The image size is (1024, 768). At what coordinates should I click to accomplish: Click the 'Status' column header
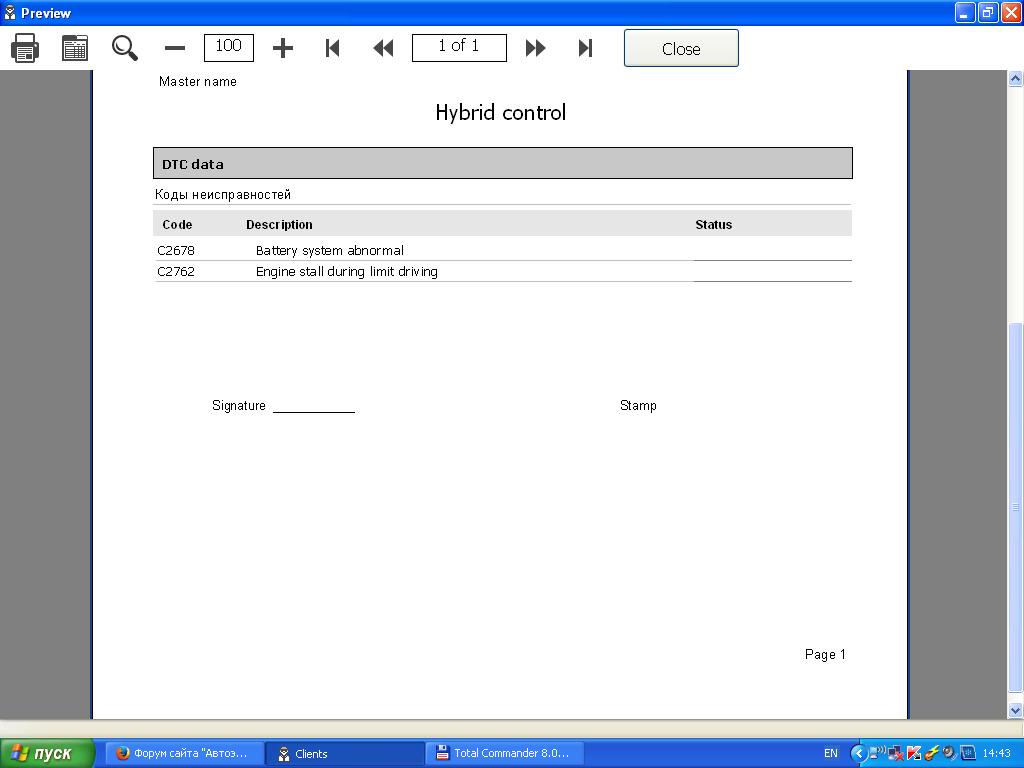point(714,225)
